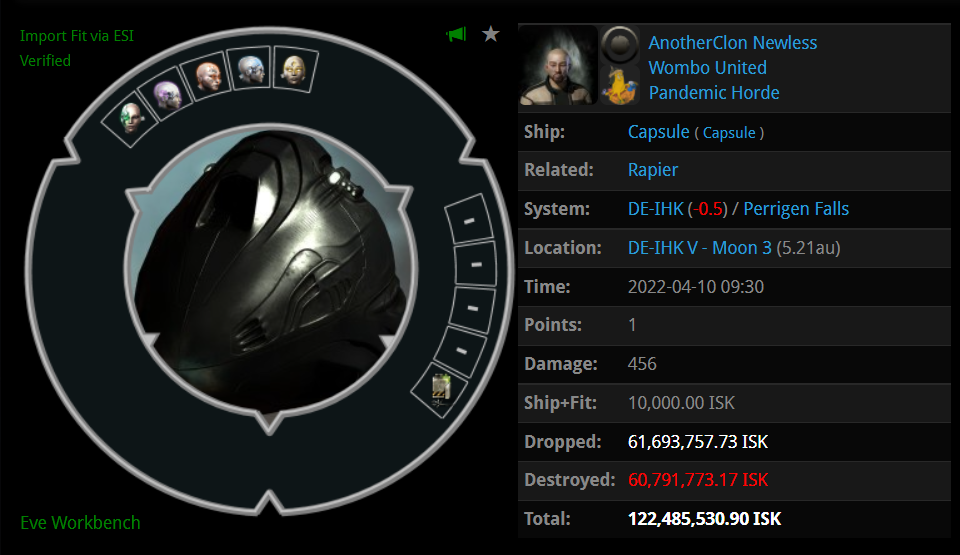The image size is (960, 555).
Task: Click the orange implant head icon
Action: pyautogui.click(x=208, y=77)
